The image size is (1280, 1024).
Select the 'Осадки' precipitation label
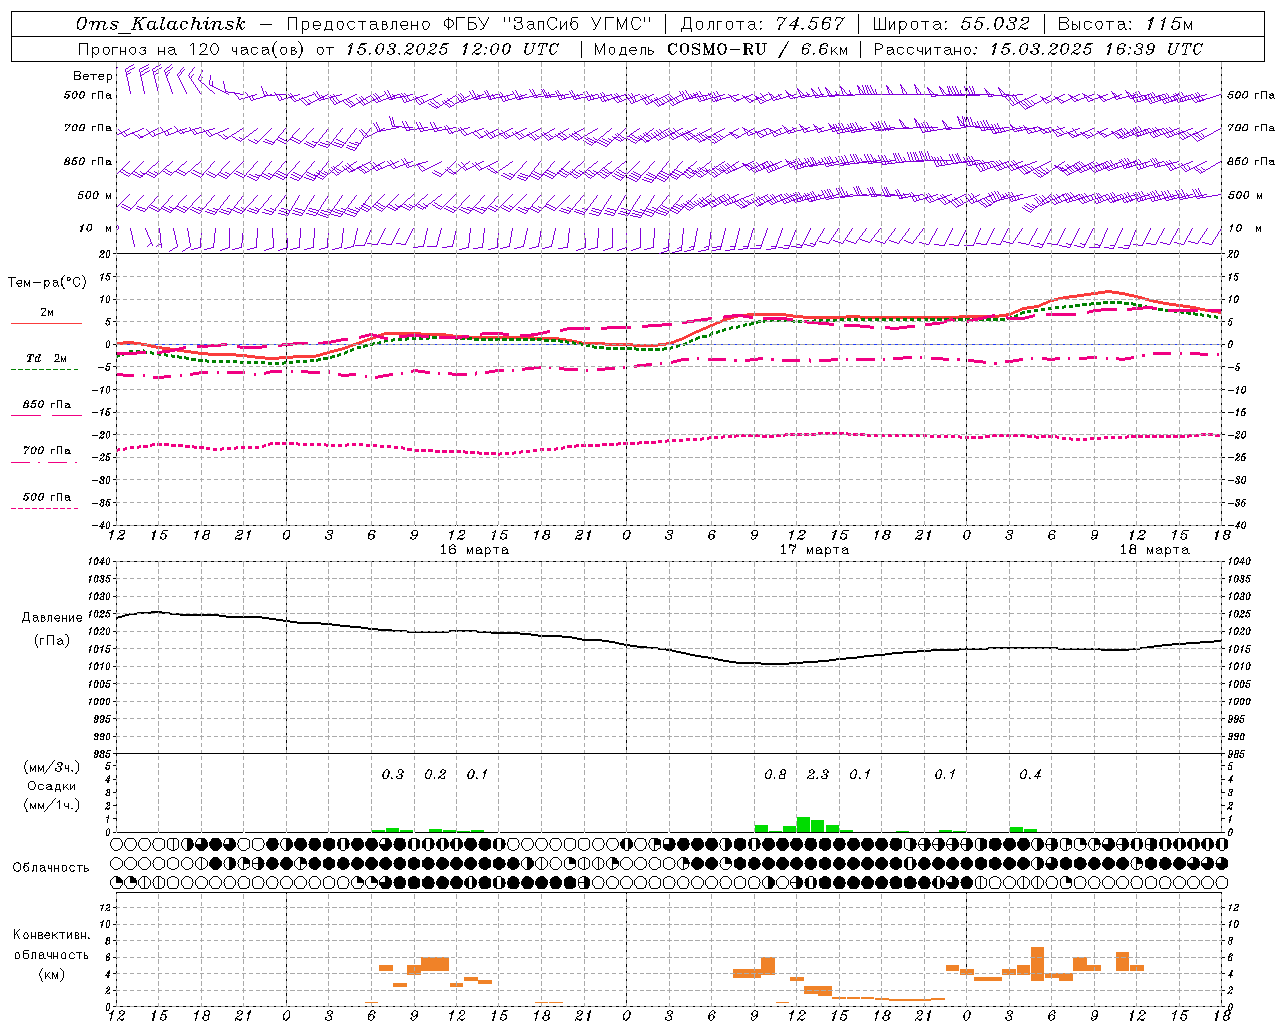(51, 786)
